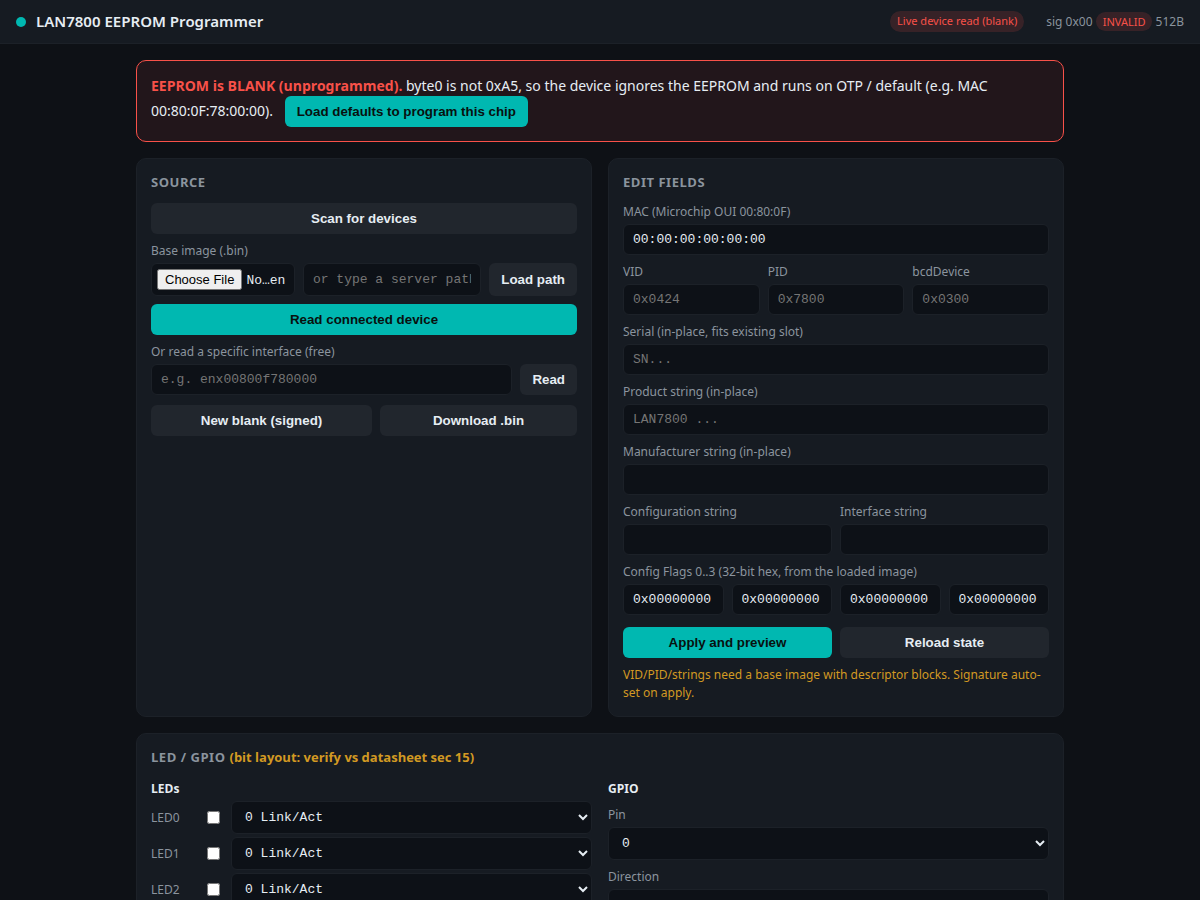Click Scan for devices button

click(364, 218)
